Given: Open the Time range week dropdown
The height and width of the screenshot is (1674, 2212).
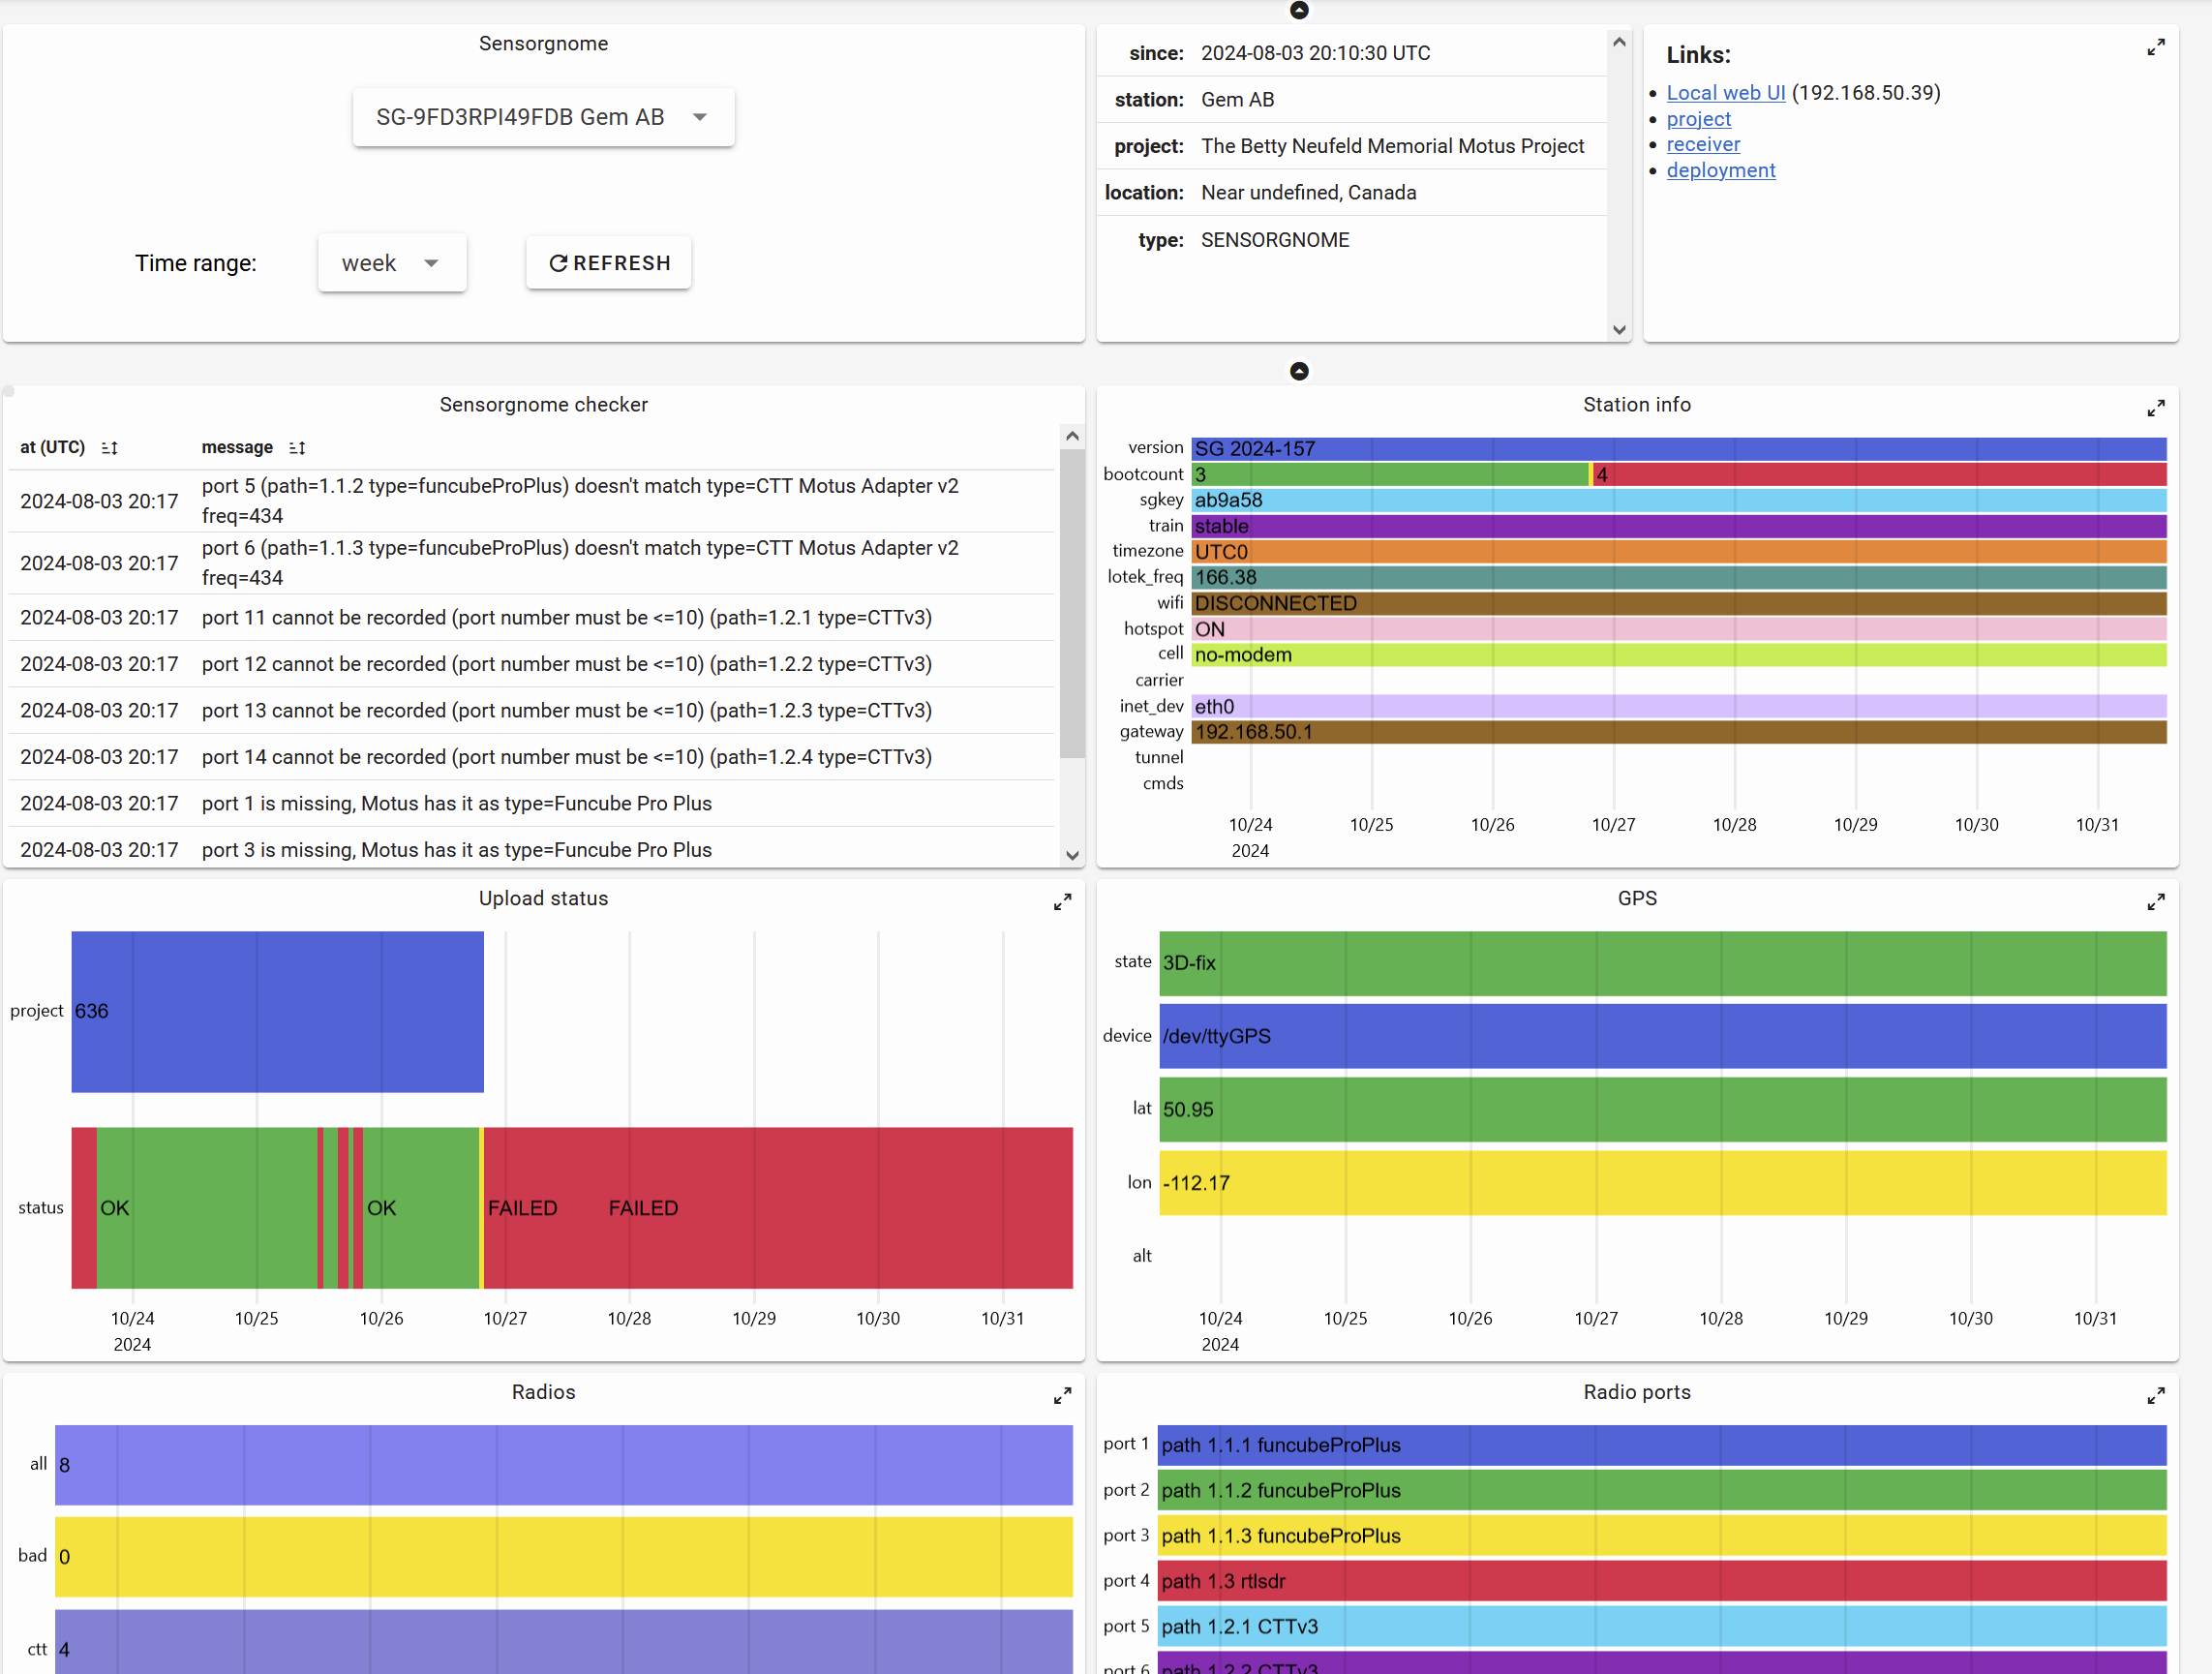Looking at the screenshot, I should 391,263.
